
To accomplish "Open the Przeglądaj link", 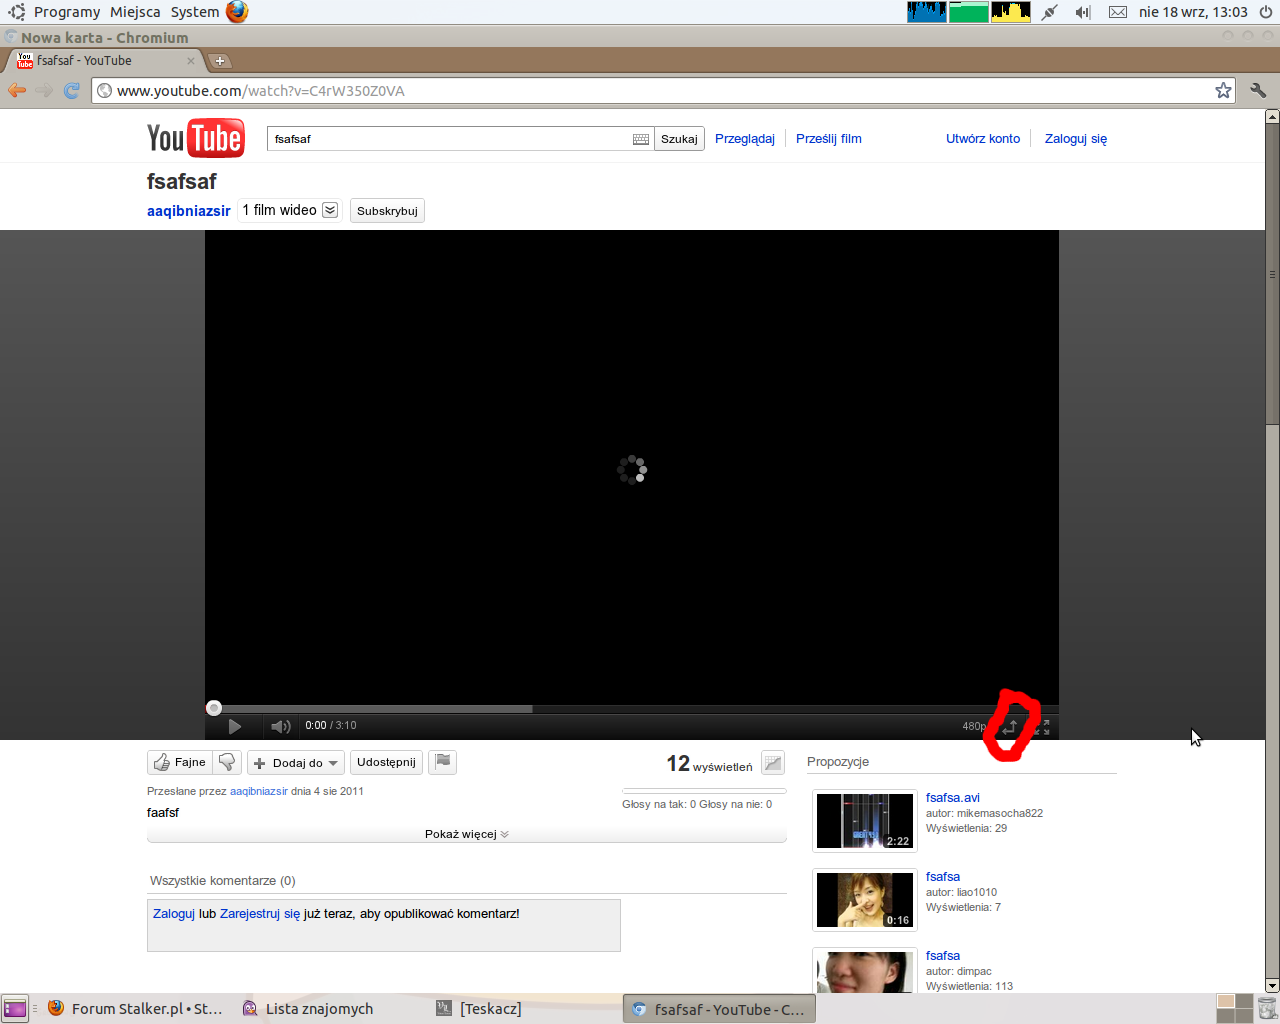I will click(745, 139).
